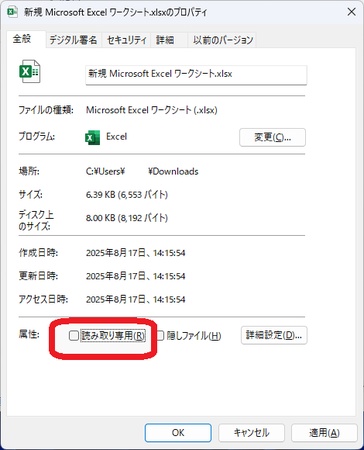
Task: Click the file name input field
Action: point(196,74)
